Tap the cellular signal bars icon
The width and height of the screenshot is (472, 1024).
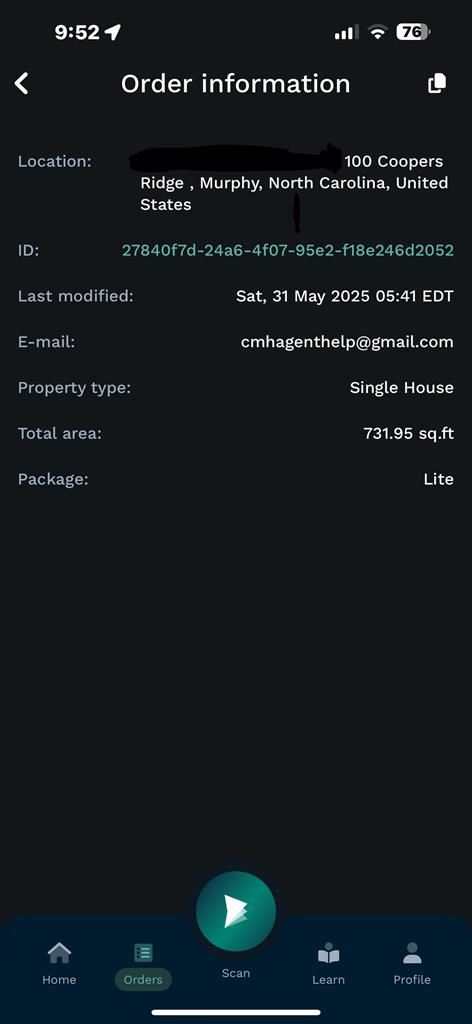coord(345,32)
